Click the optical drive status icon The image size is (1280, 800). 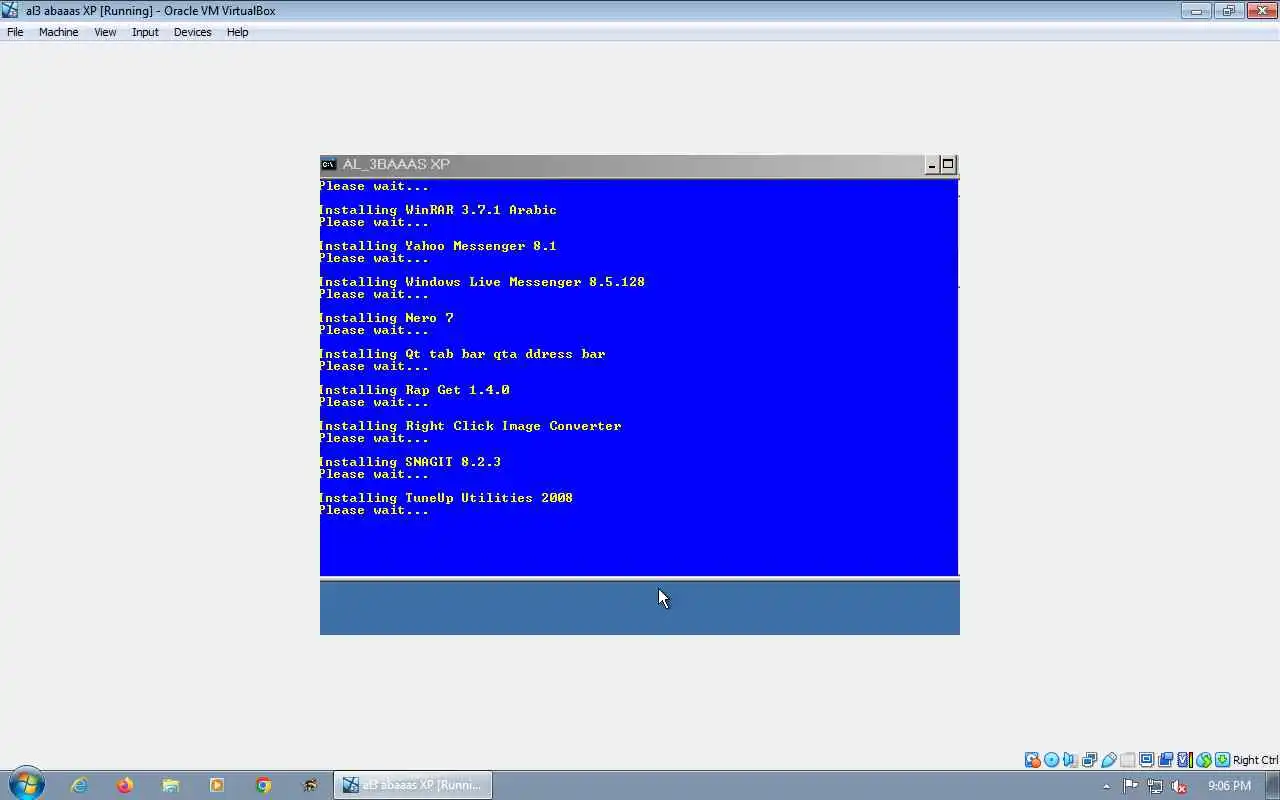[x=1052, y=760]
